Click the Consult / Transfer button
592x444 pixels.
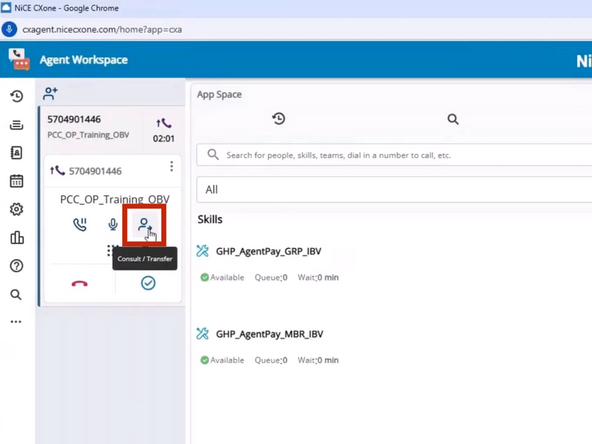(144, 225)
